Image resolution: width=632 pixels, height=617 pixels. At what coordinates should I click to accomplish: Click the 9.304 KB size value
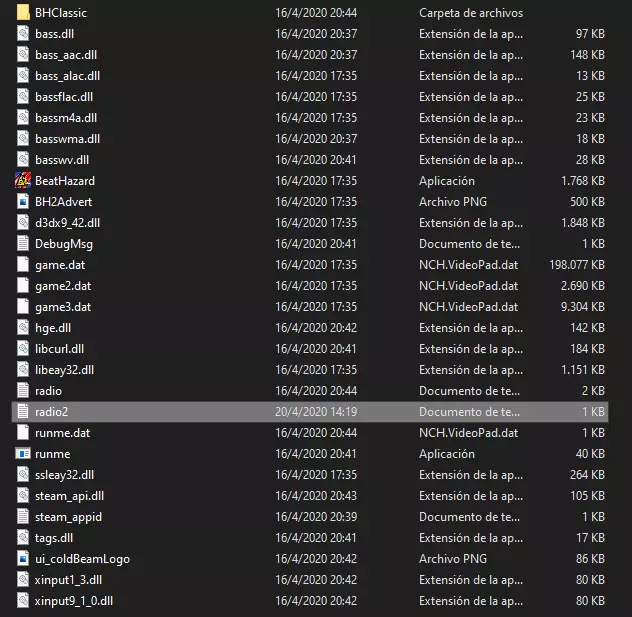point(583,307)
